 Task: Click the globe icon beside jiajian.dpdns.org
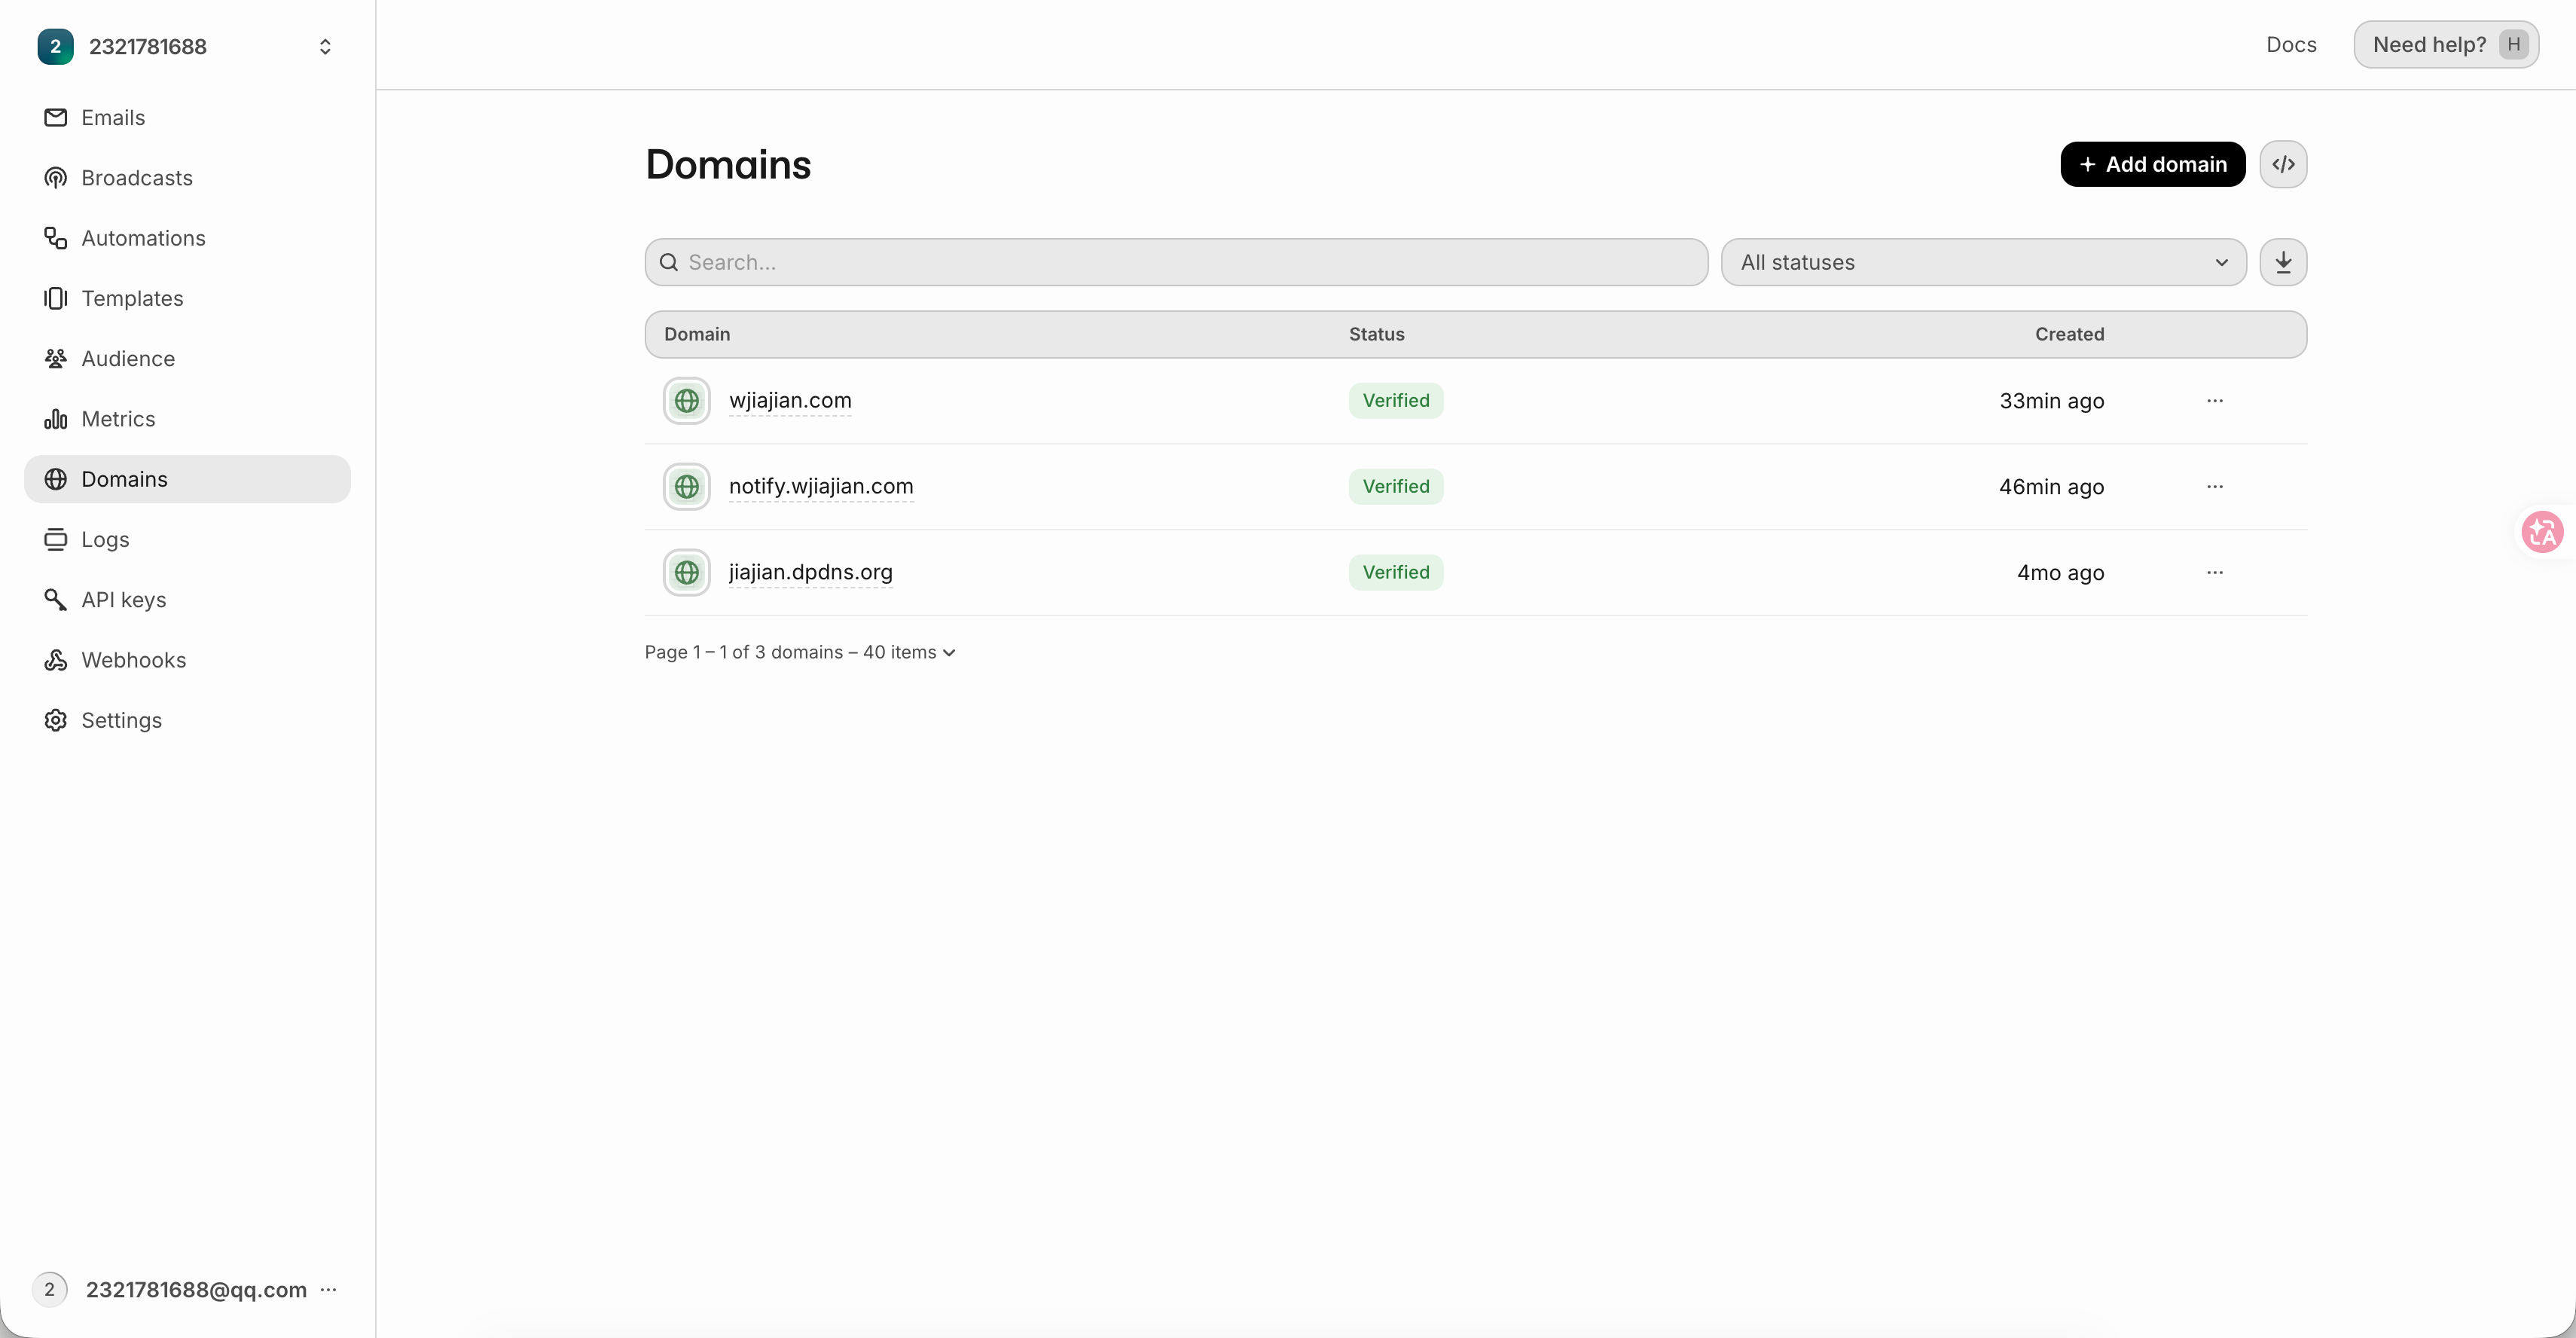[x=687, y=573]
